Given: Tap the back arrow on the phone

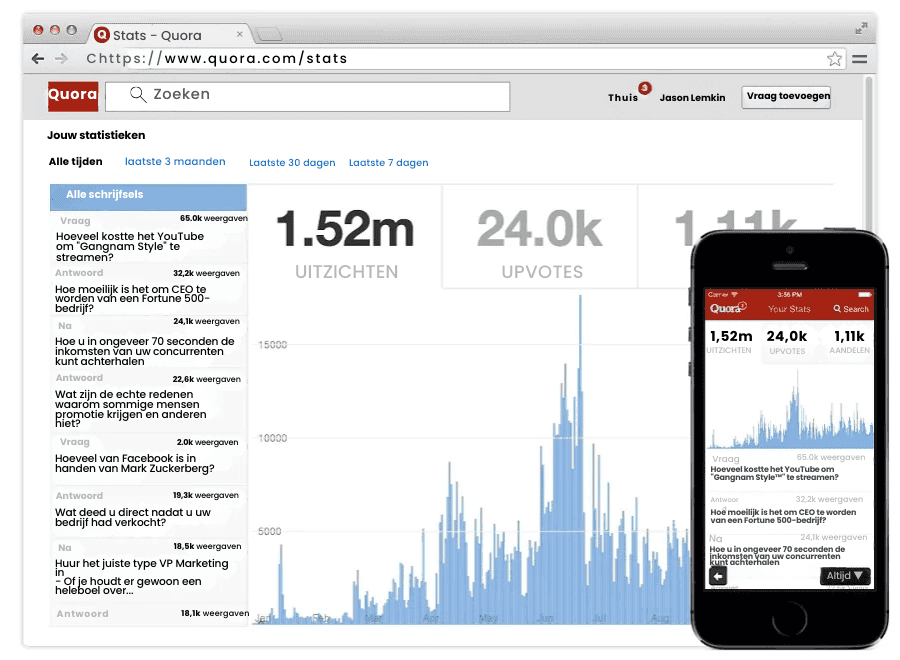Looking at the screenshot, I should (x=717, y=576).
